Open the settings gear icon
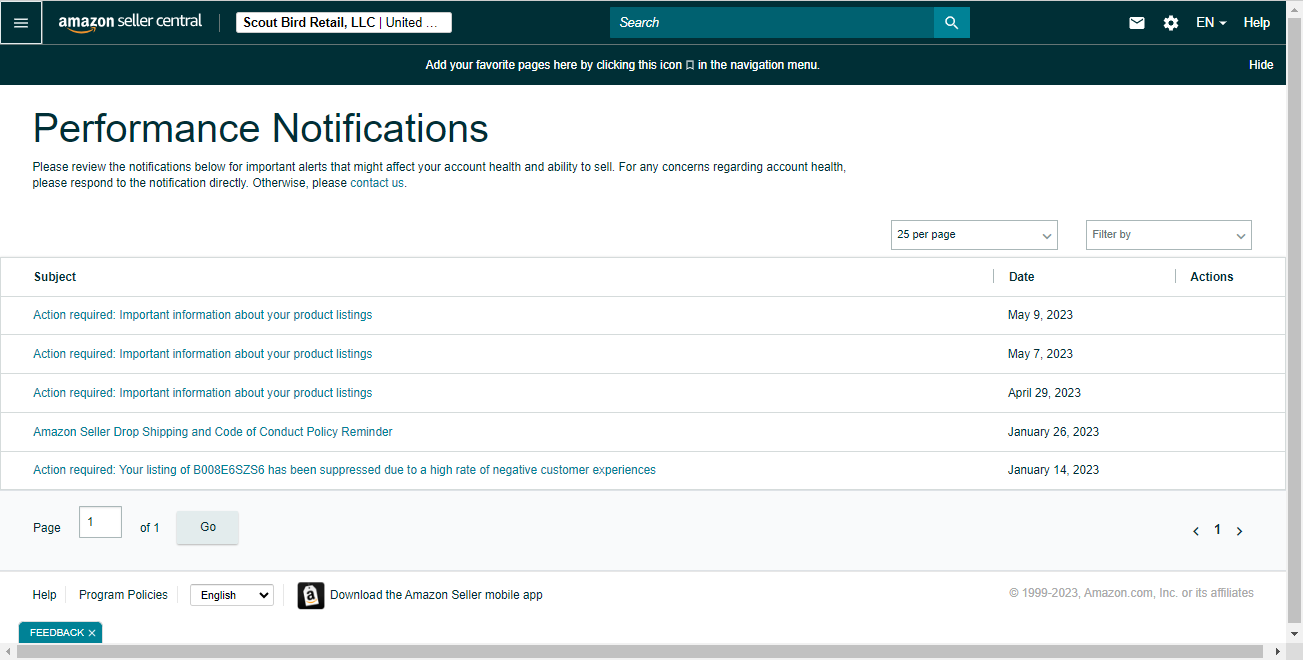 pos(1171,22)
